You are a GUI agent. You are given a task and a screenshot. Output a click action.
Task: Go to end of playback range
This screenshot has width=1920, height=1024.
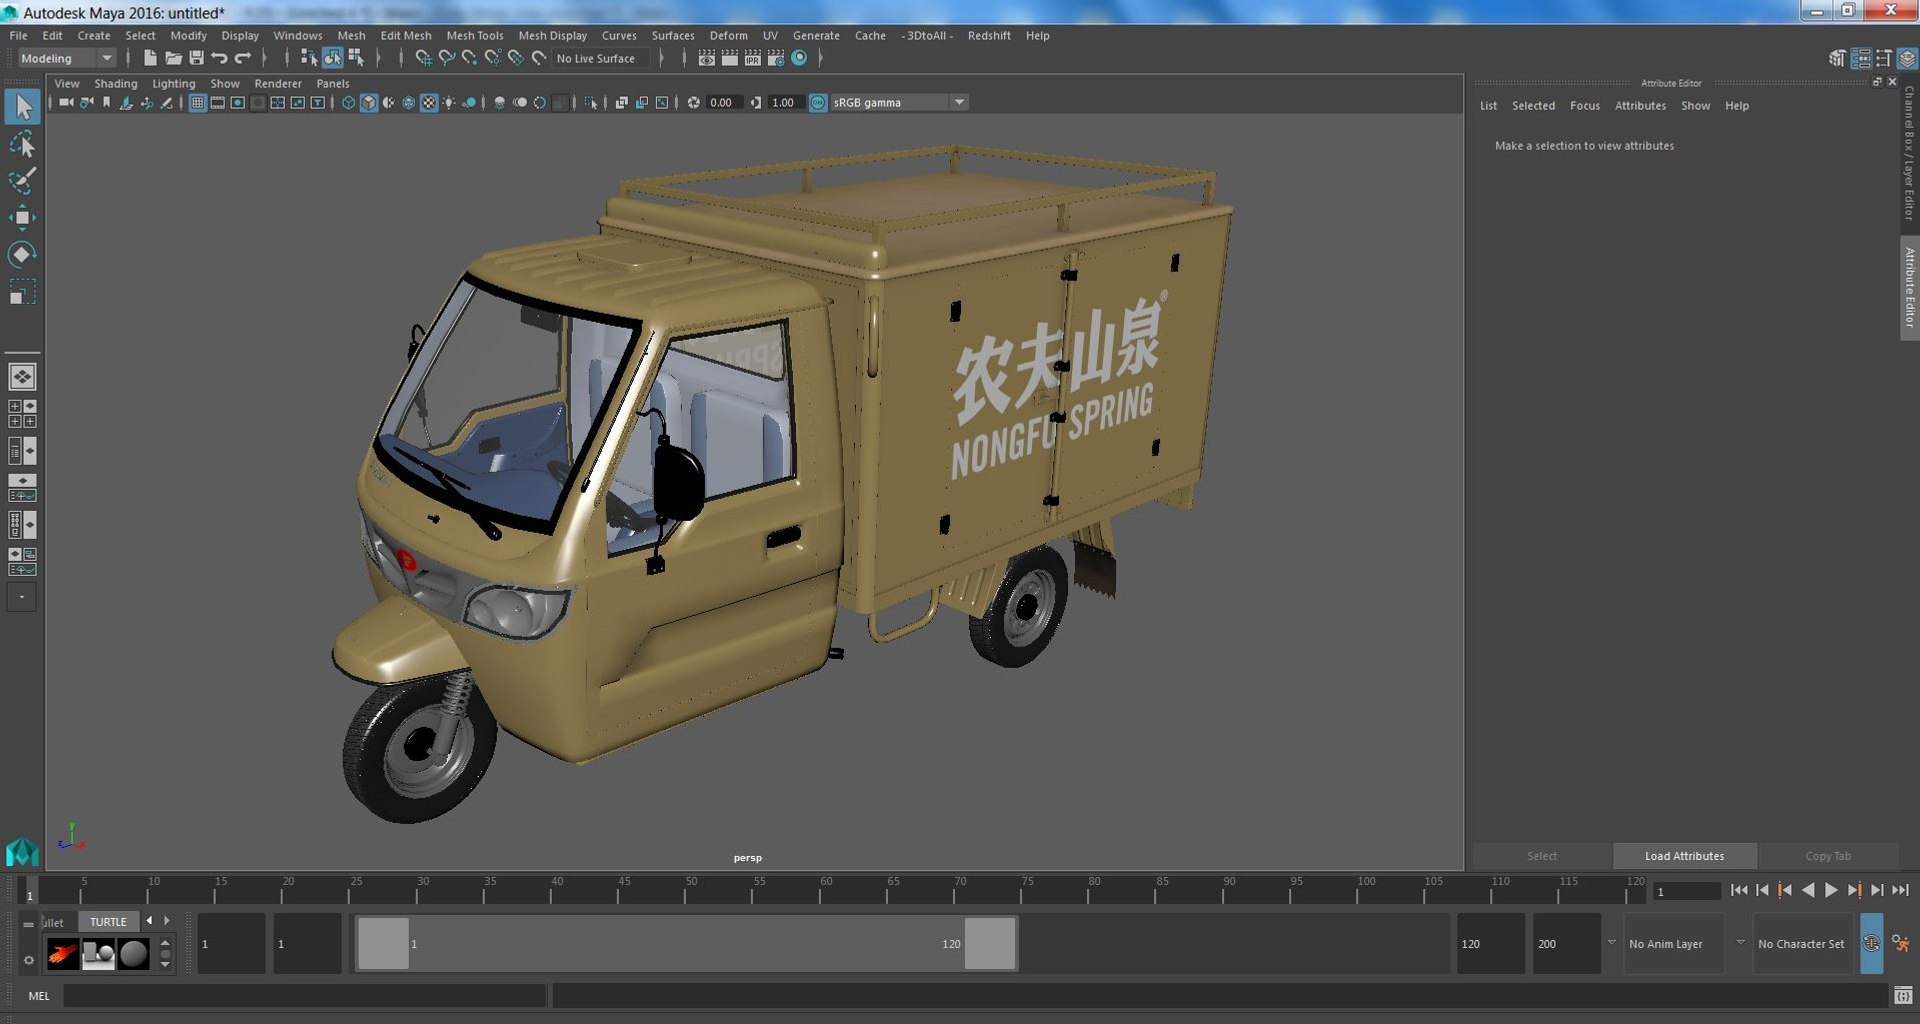pyautogui.click(x=1900, y=890)
